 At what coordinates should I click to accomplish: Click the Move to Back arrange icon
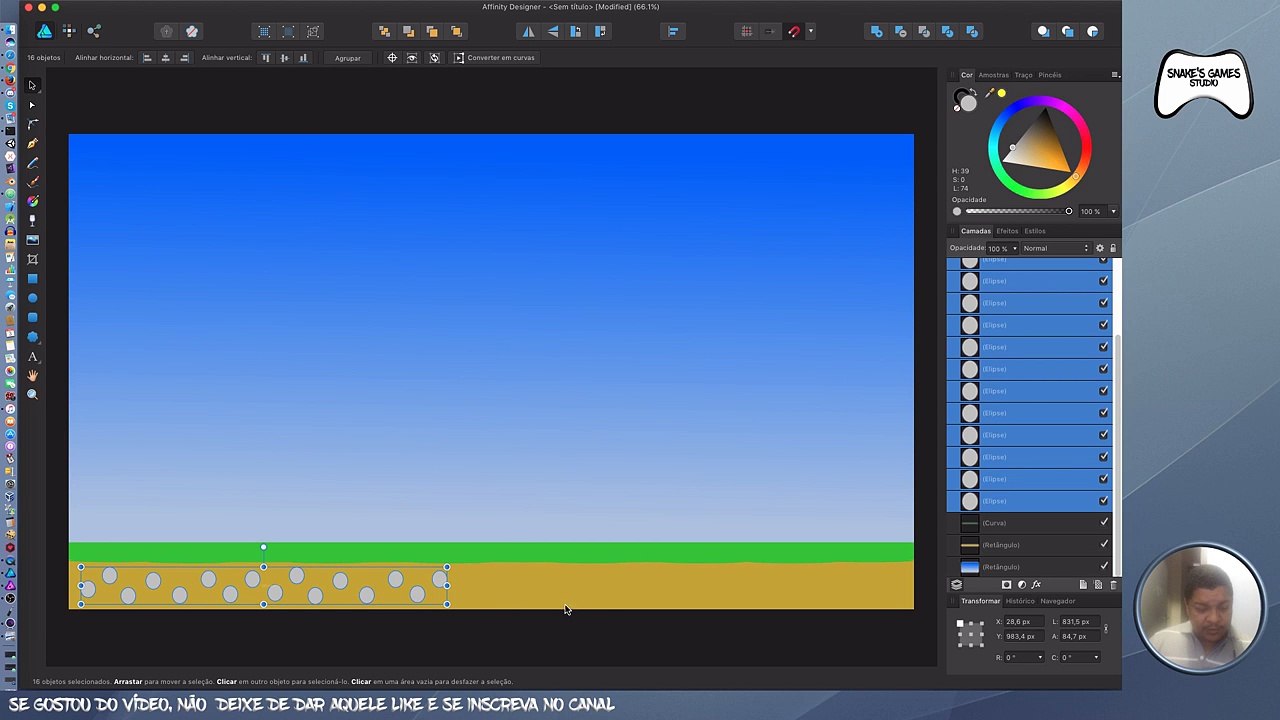click(384, 32)
